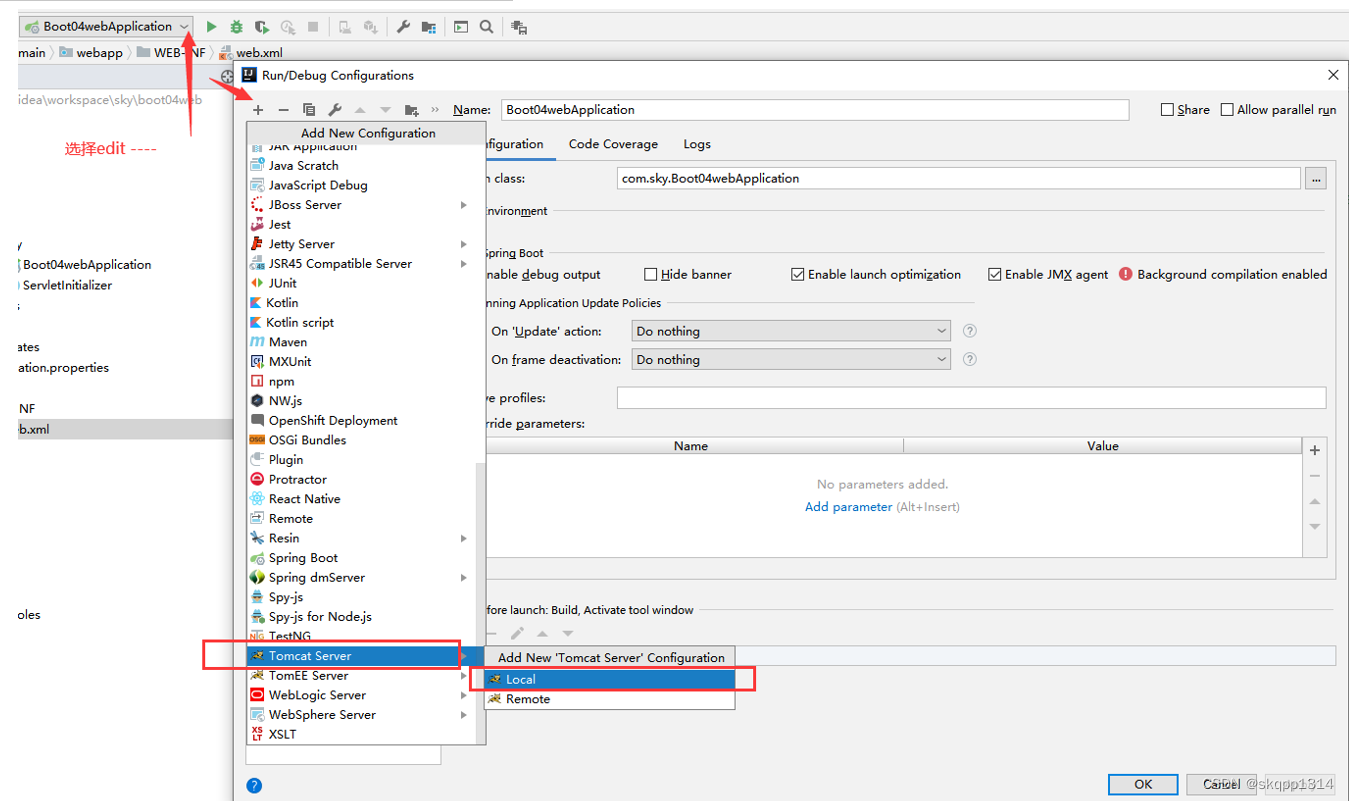Enable Allow parallel run checkbox
The image size is (1349, 801).
1227,110
